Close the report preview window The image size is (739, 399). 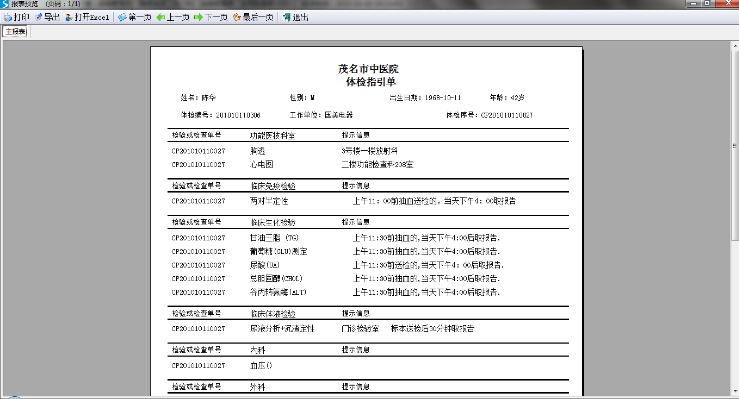coord(726,3)
